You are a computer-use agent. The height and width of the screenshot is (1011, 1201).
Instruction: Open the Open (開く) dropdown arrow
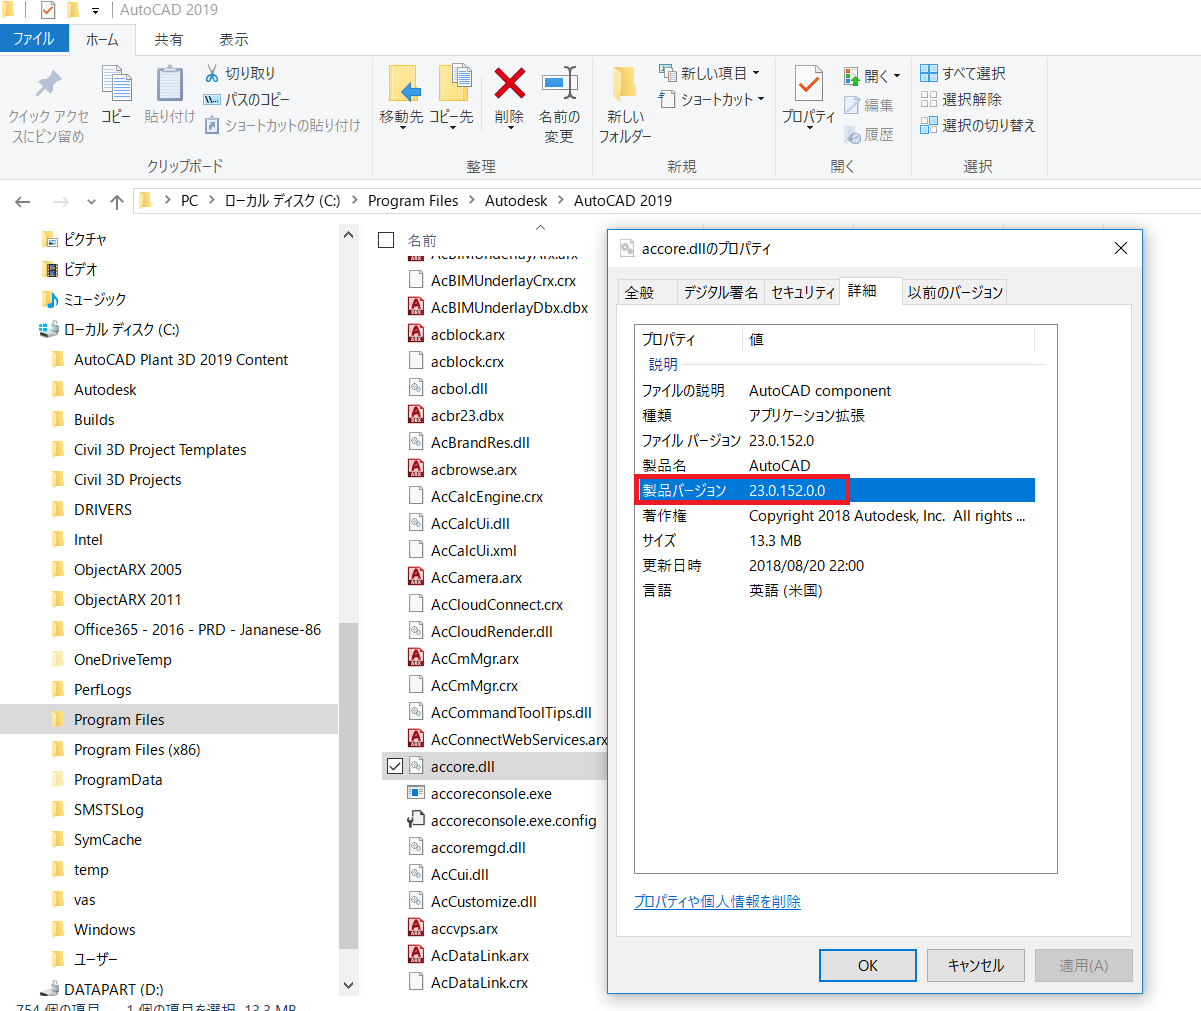(x=897, y=76)
